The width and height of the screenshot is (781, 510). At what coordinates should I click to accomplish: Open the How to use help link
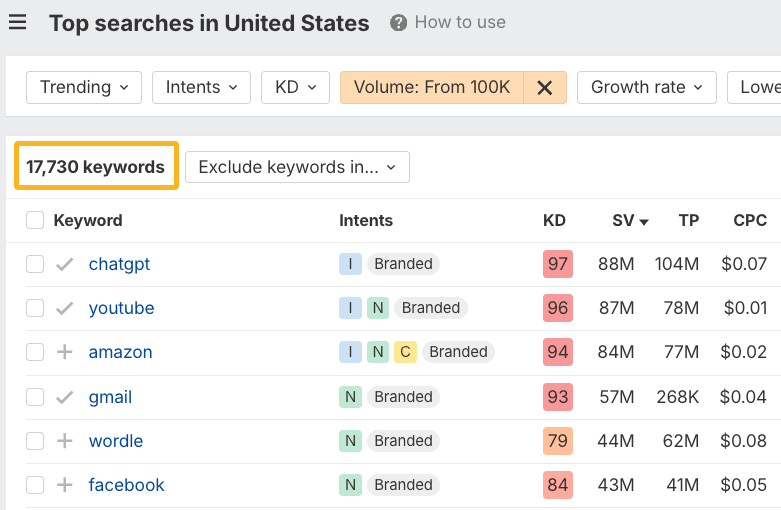(x=460, y=22)
